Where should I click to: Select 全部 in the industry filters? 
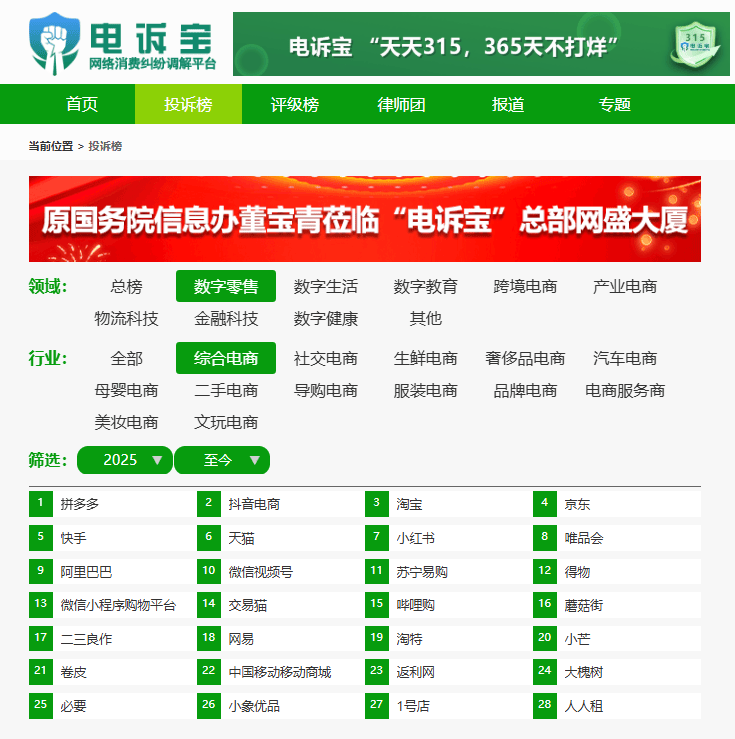coord(126,358)
